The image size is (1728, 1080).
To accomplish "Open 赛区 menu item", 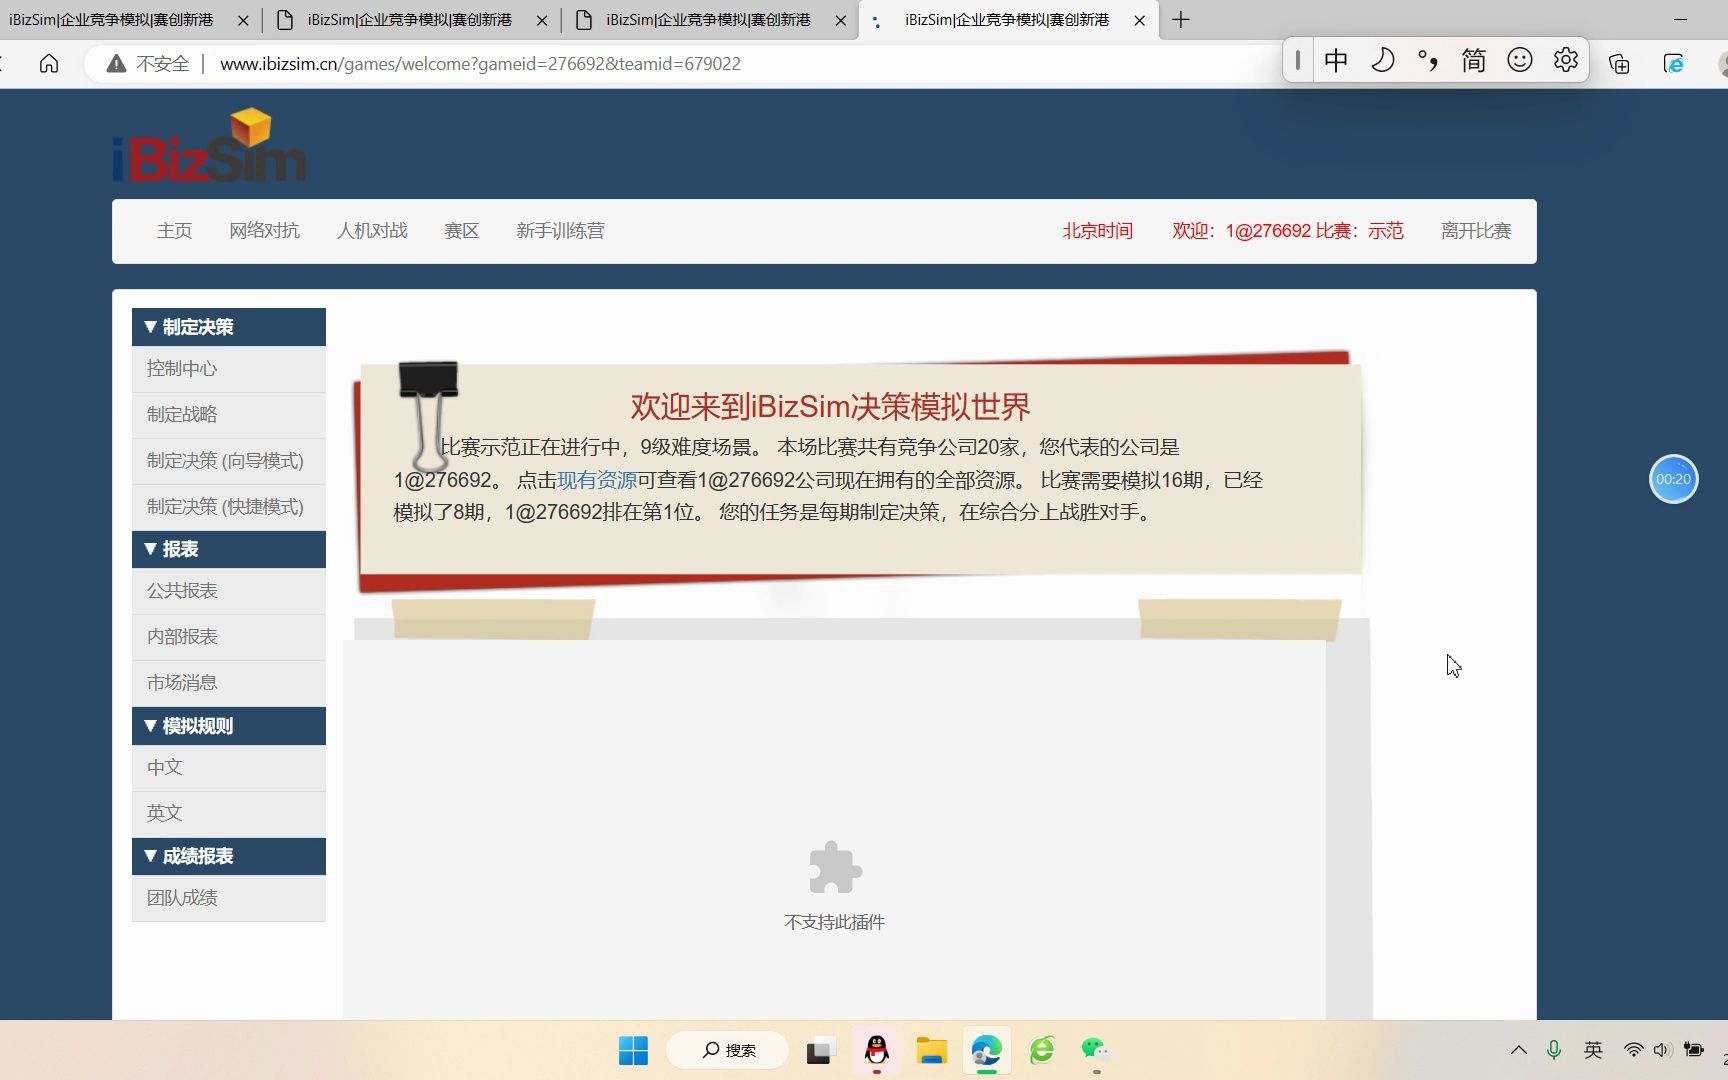I will (461, 231).
